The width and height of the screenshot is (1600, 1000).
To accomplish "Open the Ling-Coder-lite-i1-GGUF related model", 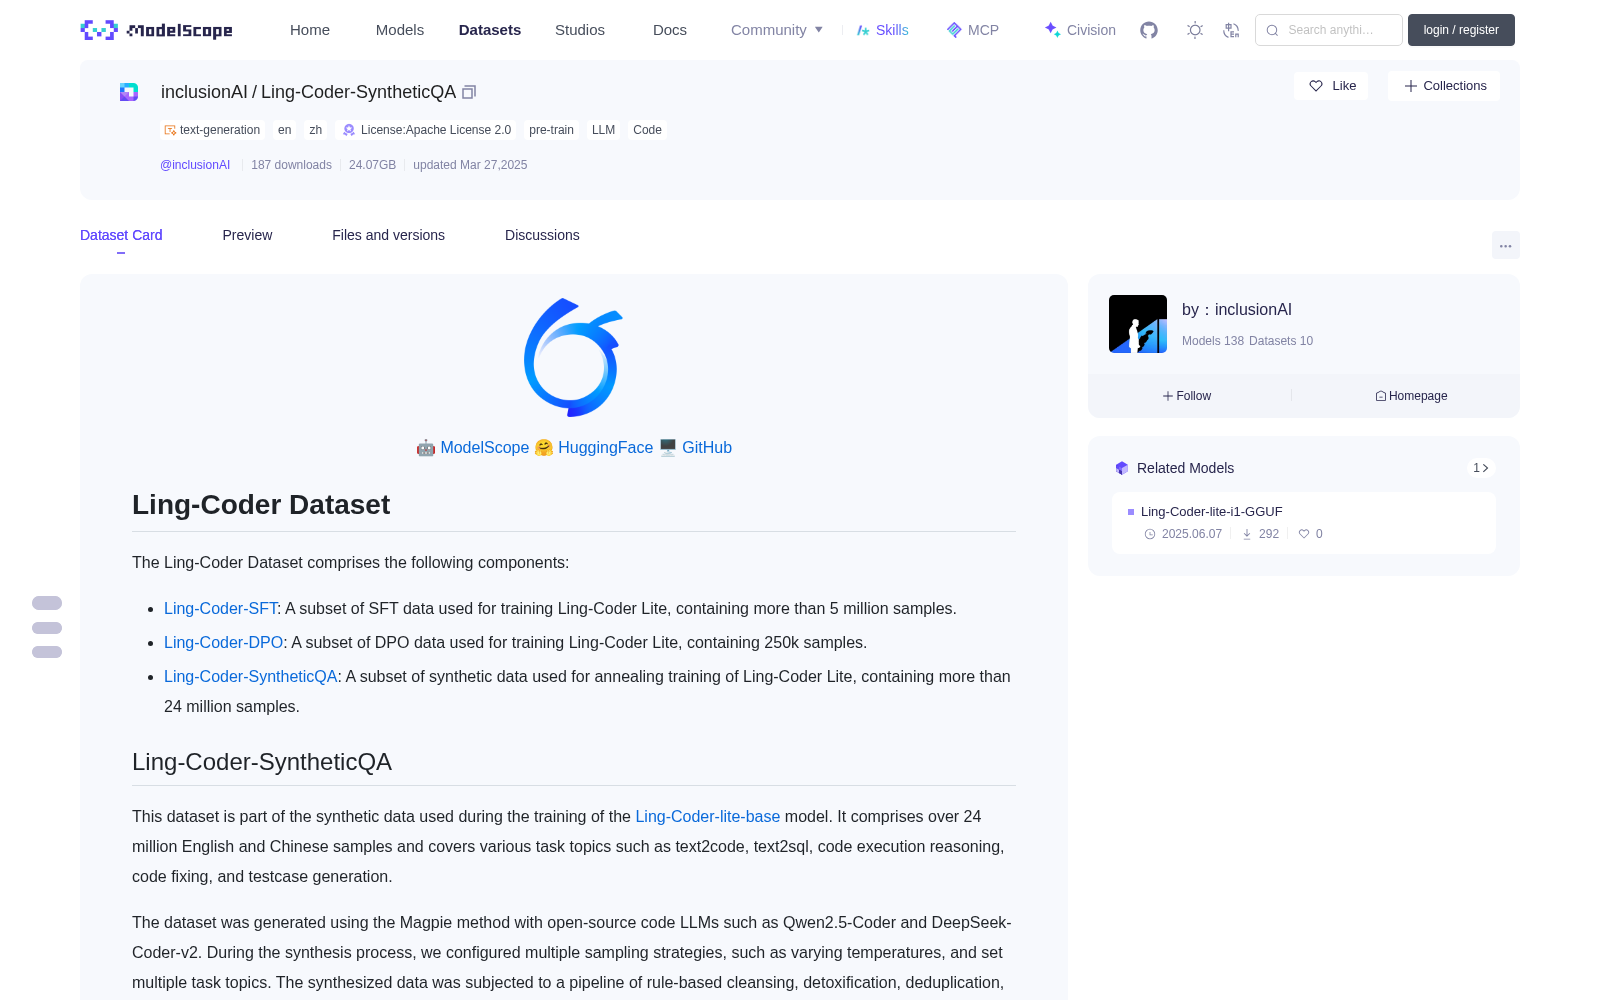I will (1211, 512).
